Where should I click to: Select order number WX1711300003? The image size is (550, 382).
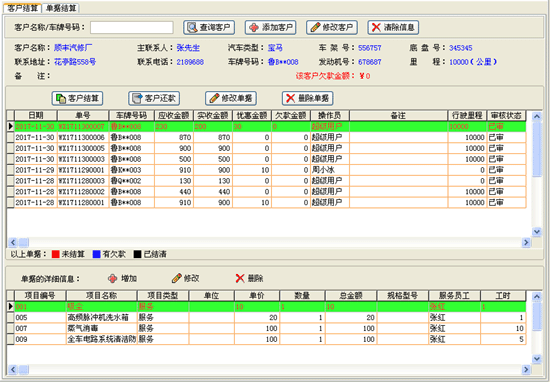(x=81, y=159)
